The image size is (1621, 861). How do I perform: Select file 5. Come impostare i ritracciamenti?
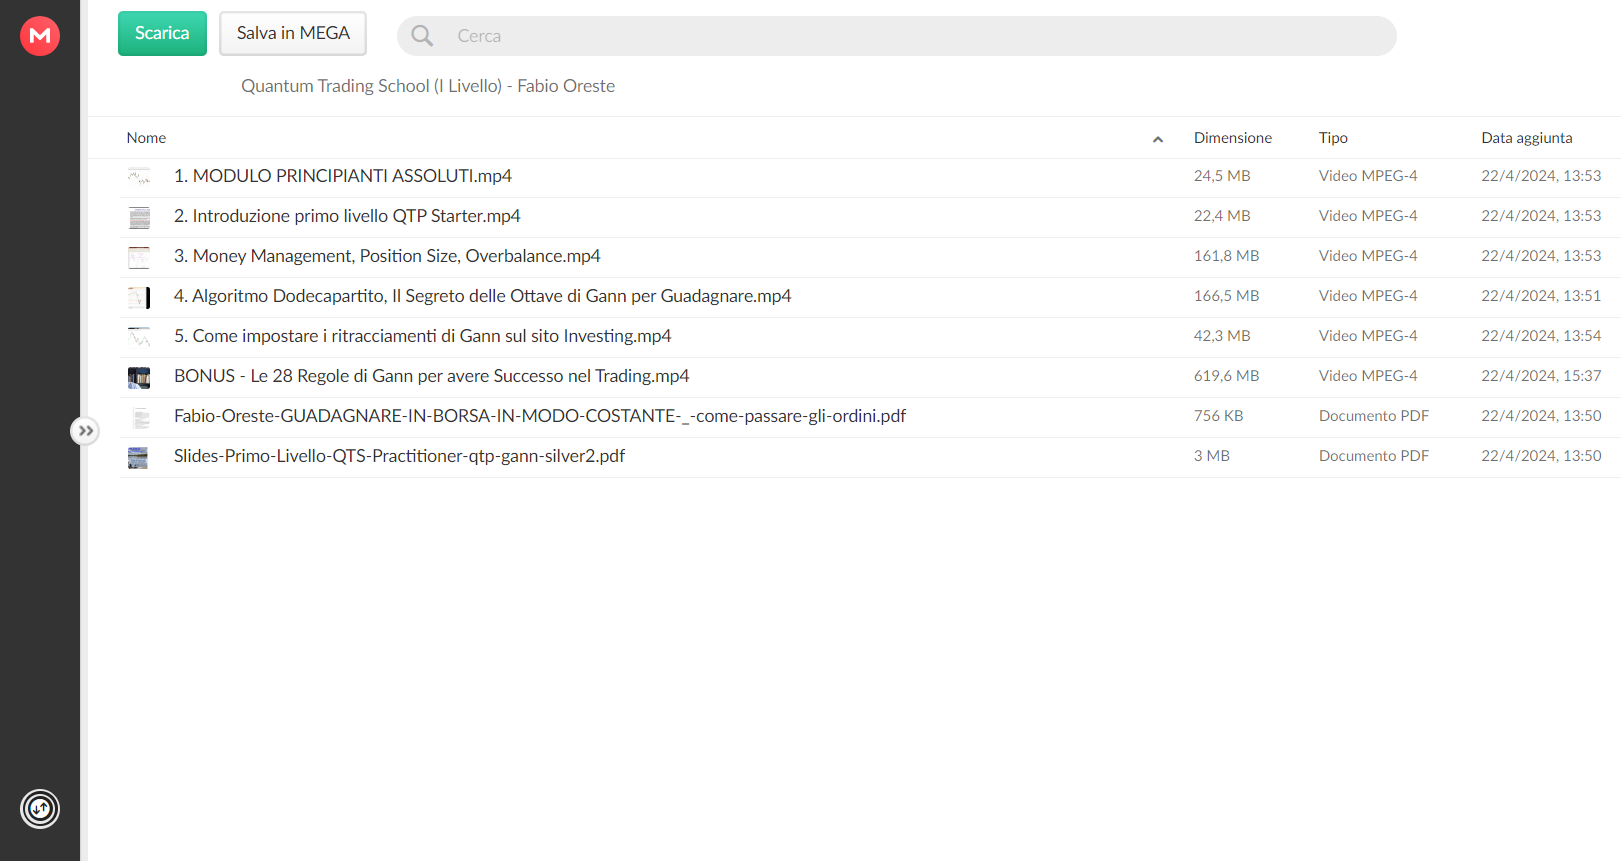pyautogui.click(x=423, y=336)
